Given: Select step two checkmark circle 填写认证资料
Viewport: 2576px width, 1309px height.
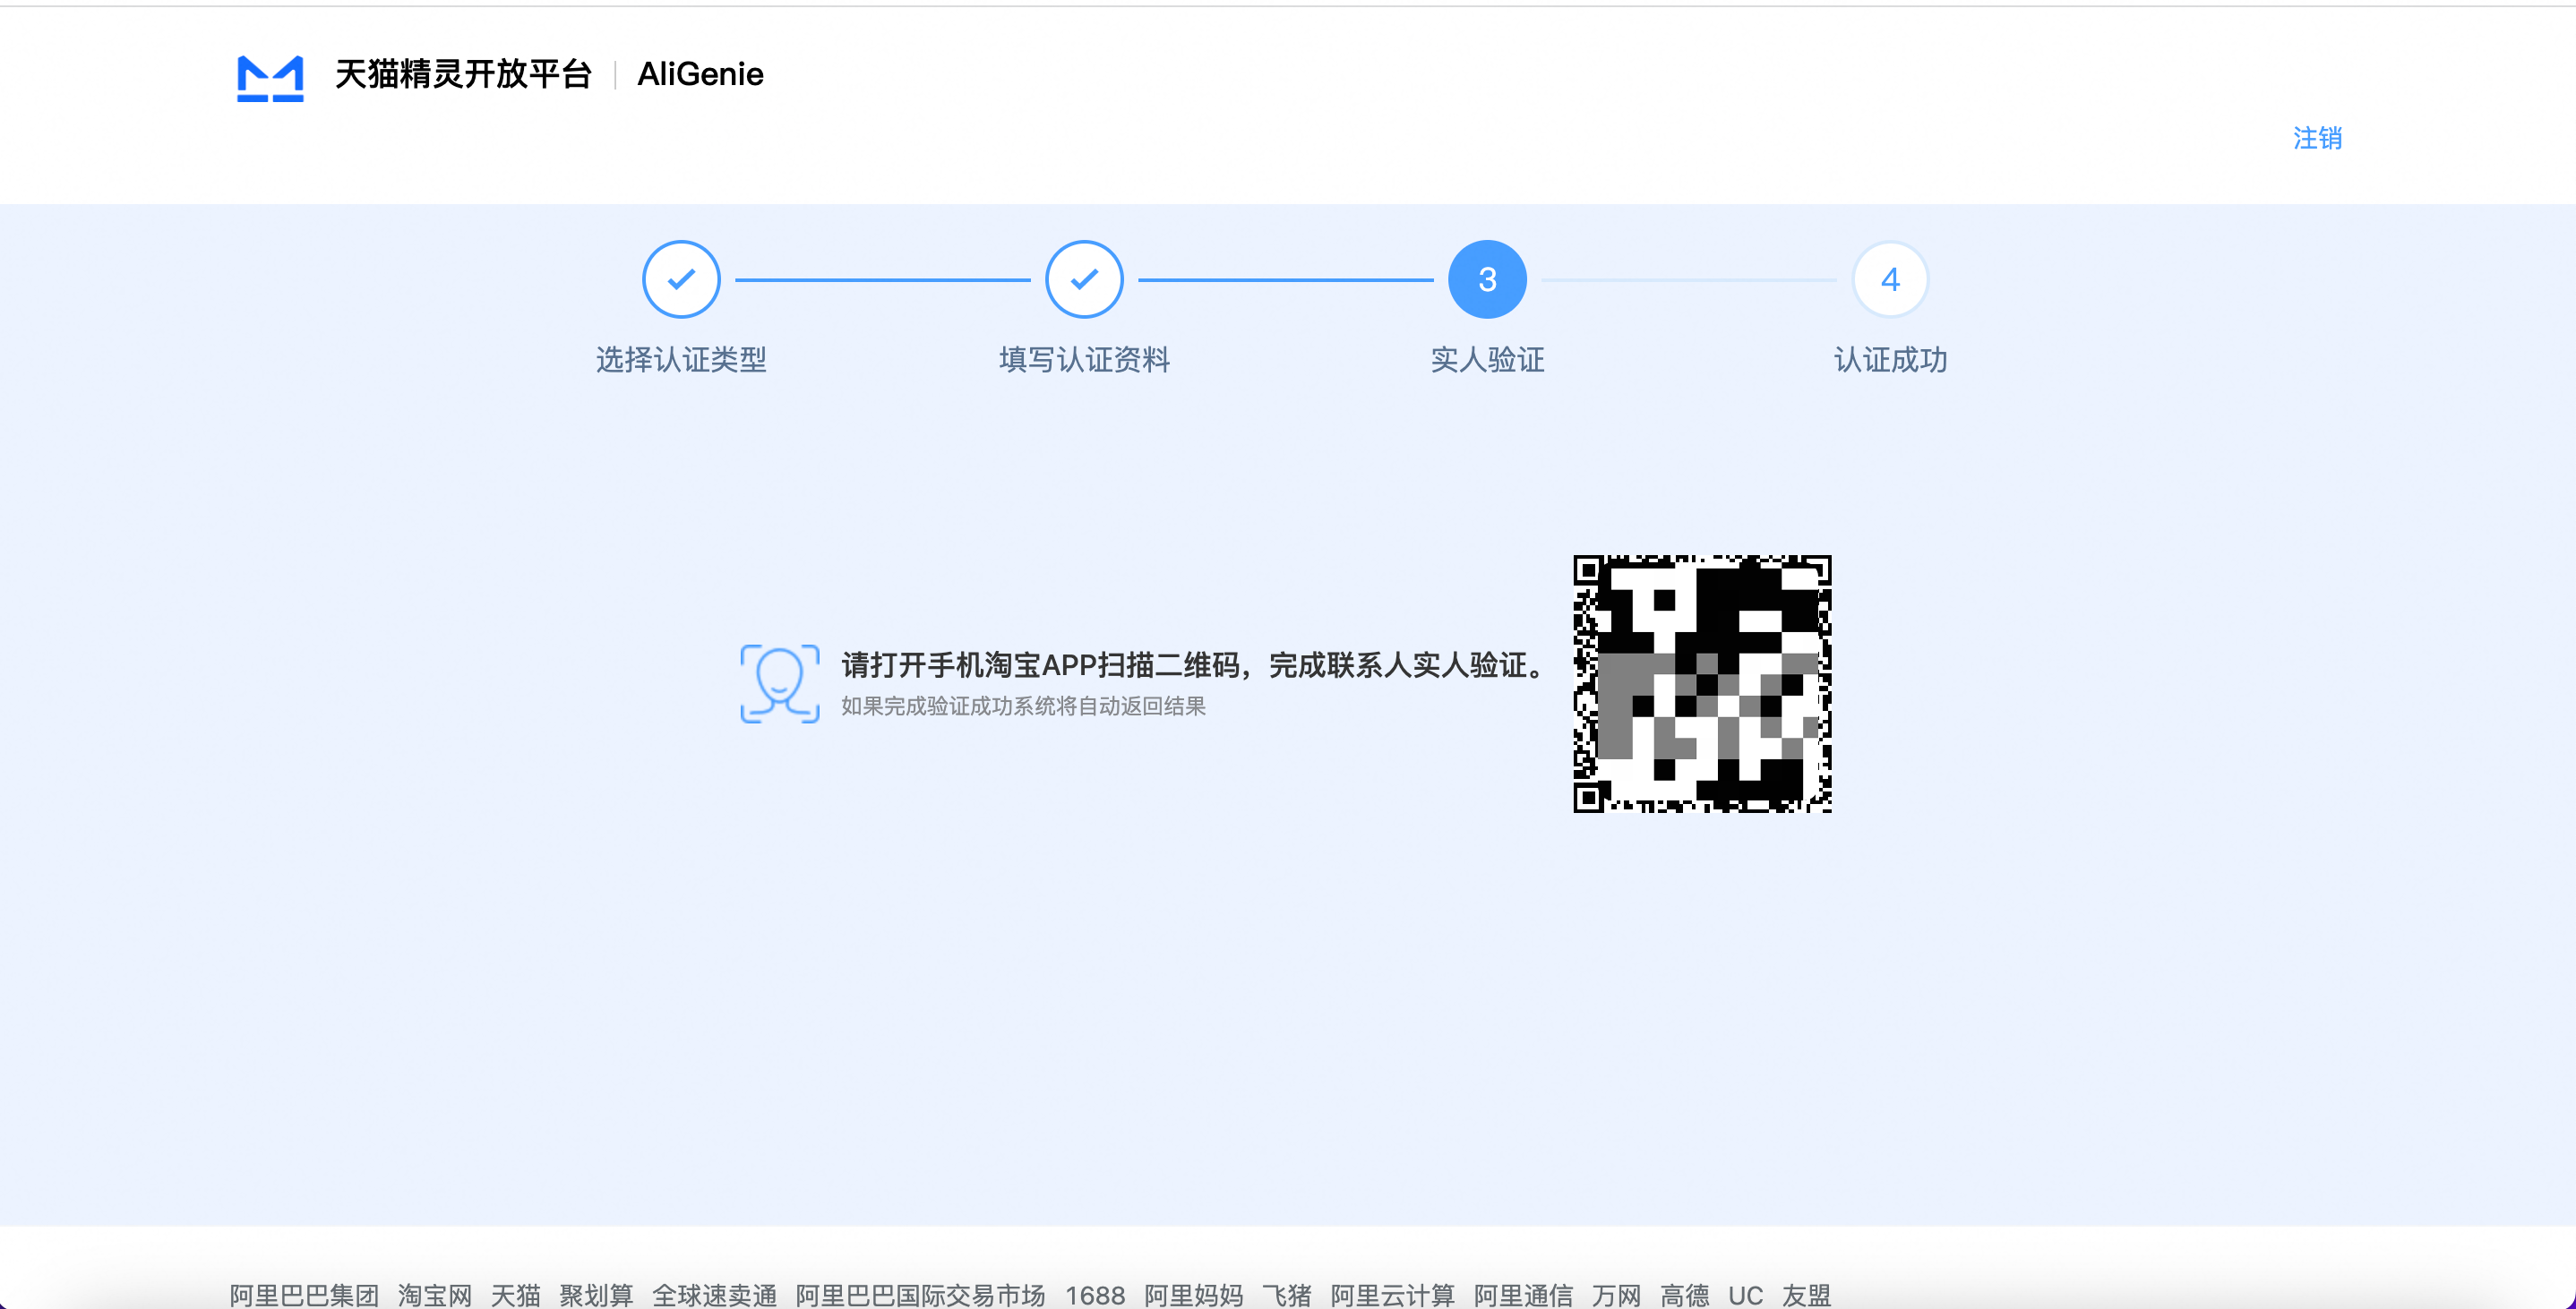Looking at the screenshot, I should click(1084, 279).
